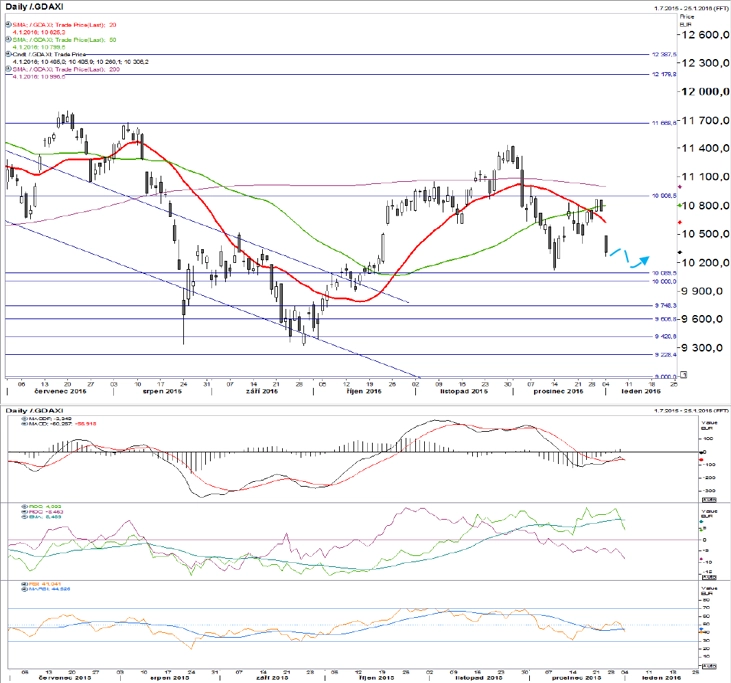The width and height of the screenshot is (731, 683).
Task: Toggle the MACD signal line legend icon
Action: point(24,424)
